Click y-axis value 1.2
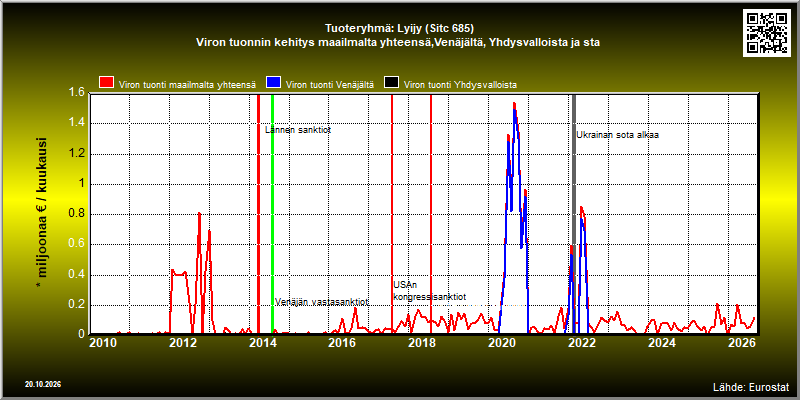Image resolution: width=800 pixels, height=400 pixels. (77, 154)
